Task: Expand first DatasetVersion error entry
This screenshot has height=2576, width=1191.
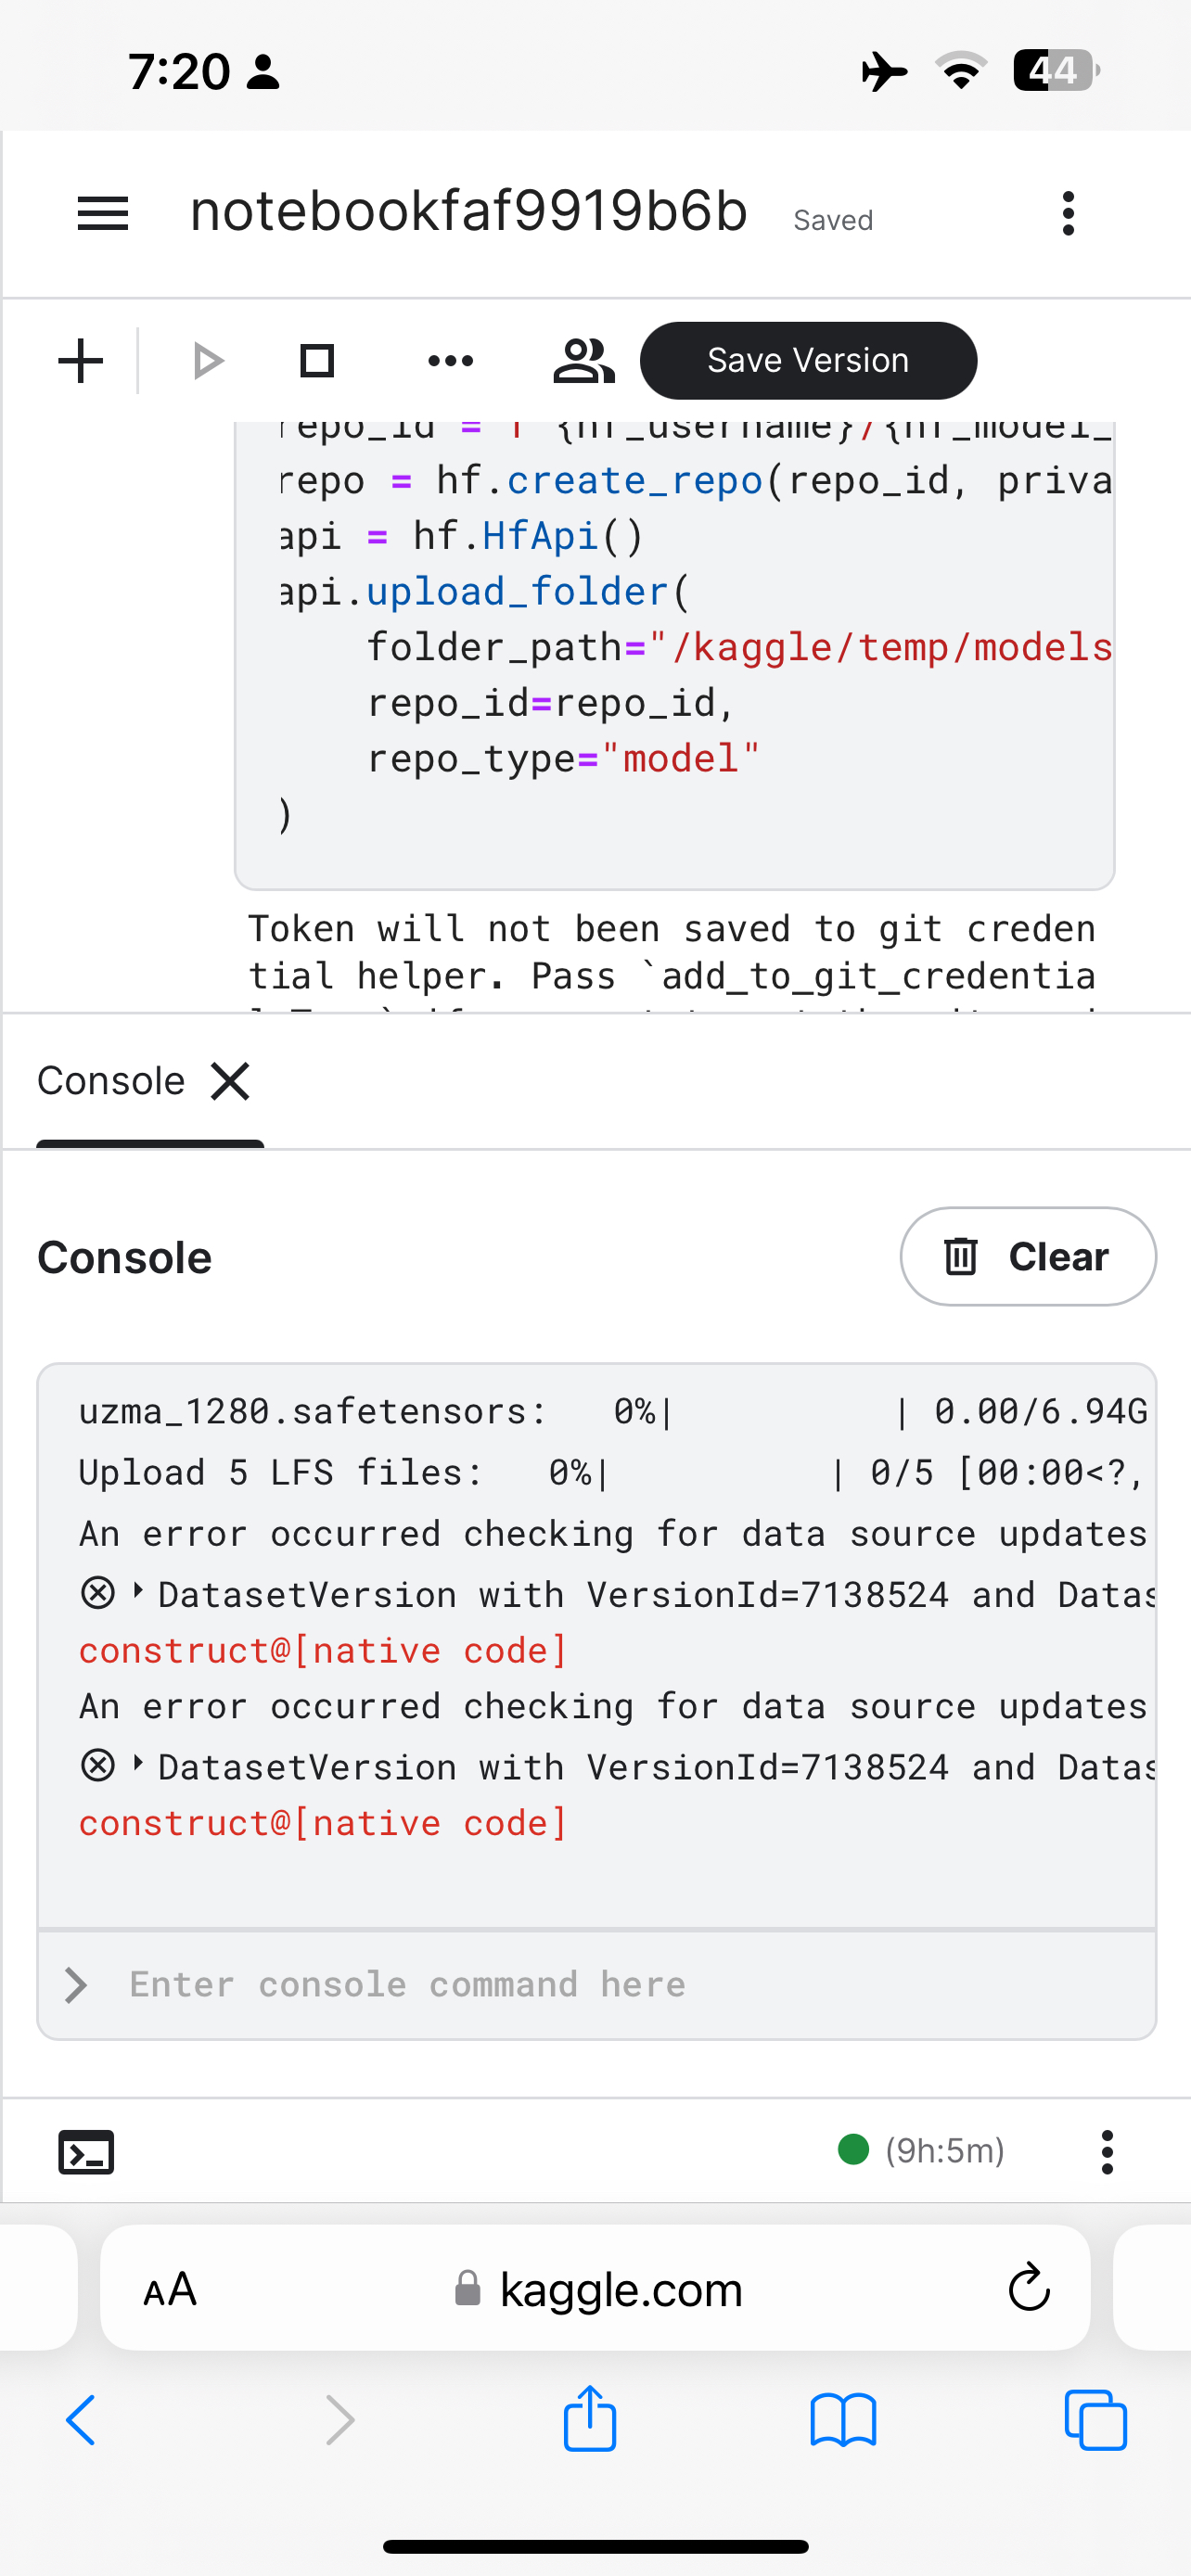Action: pos(138,1591)
